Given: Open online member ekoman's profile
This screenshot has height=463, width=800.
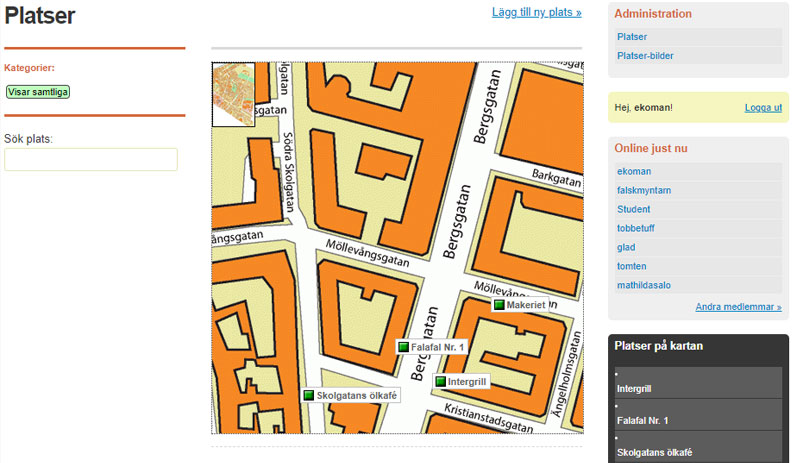Looking at the screenshot, I should point(634,172).
